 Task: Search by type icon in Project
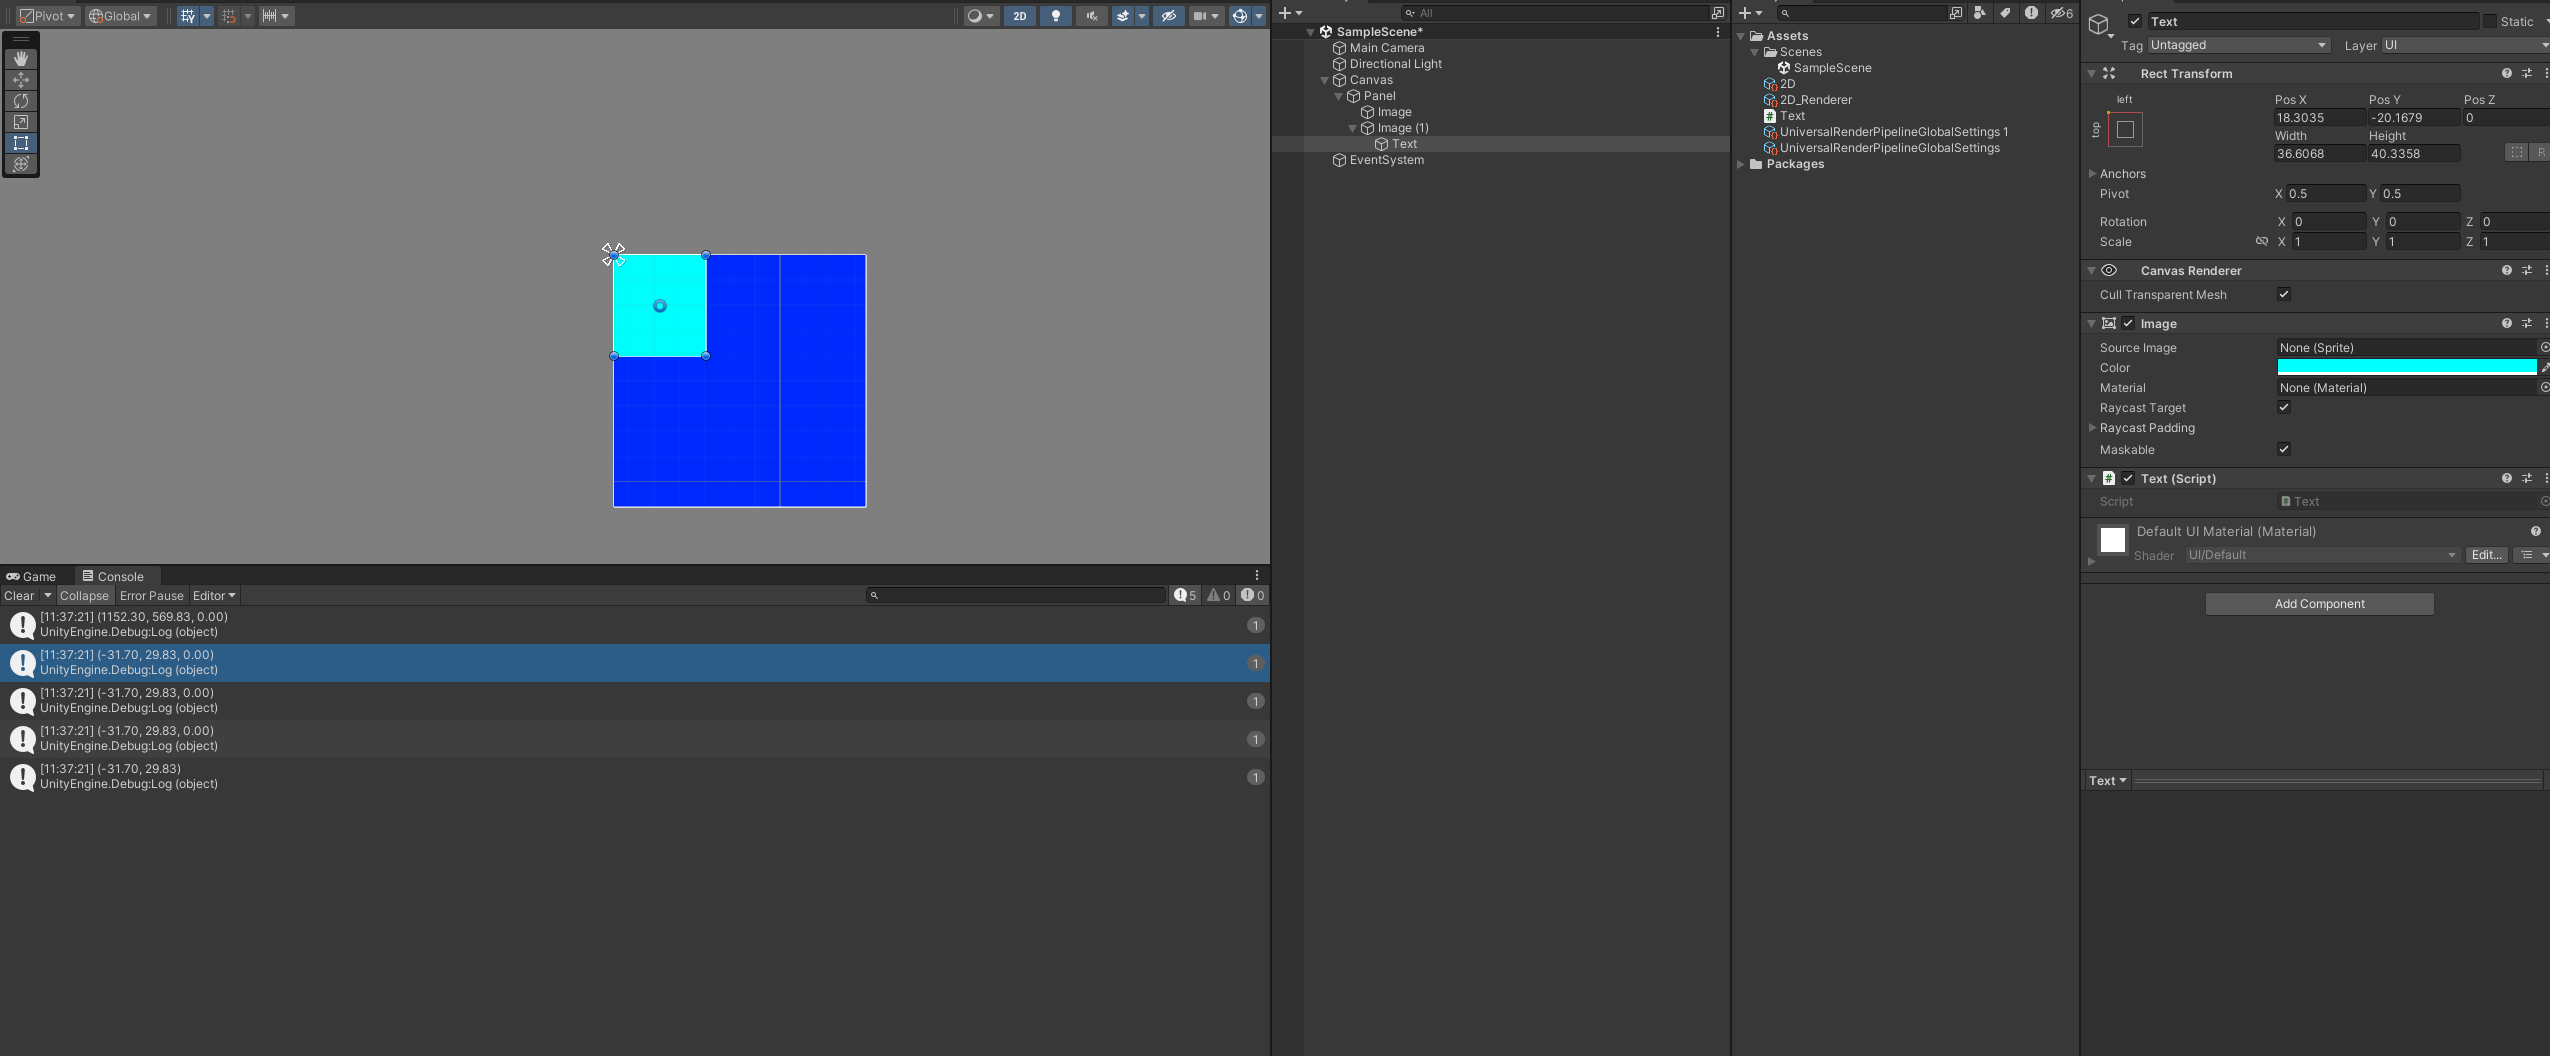(1980, 13)
